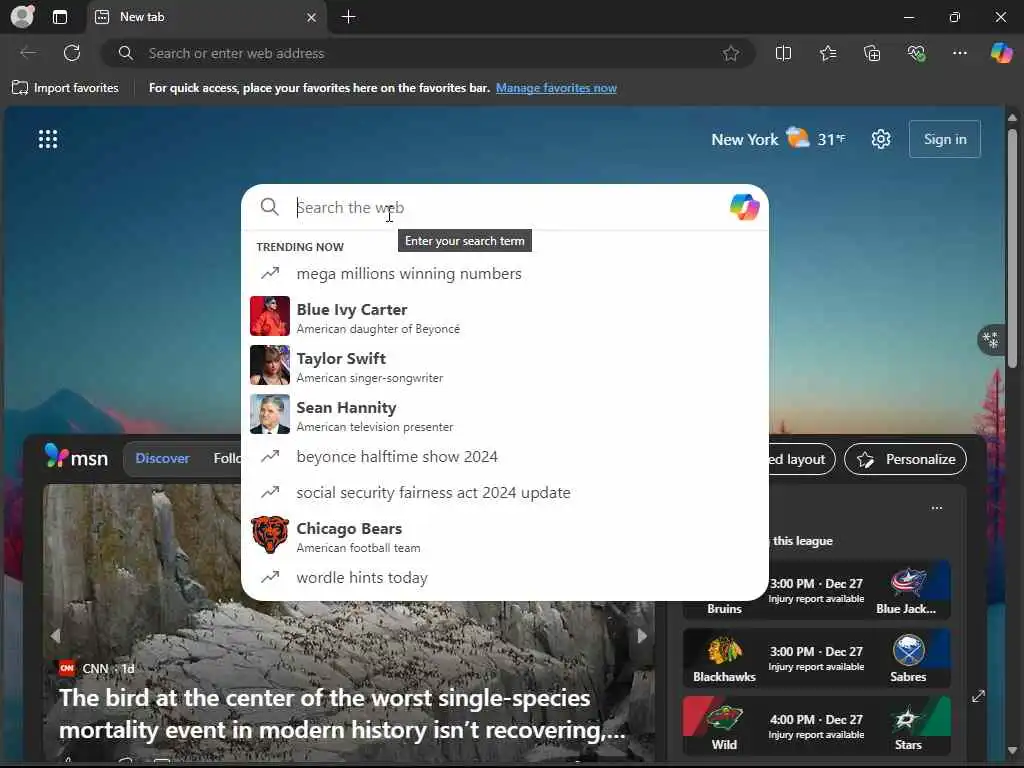Open the Favorites list icon

[827, 54]
